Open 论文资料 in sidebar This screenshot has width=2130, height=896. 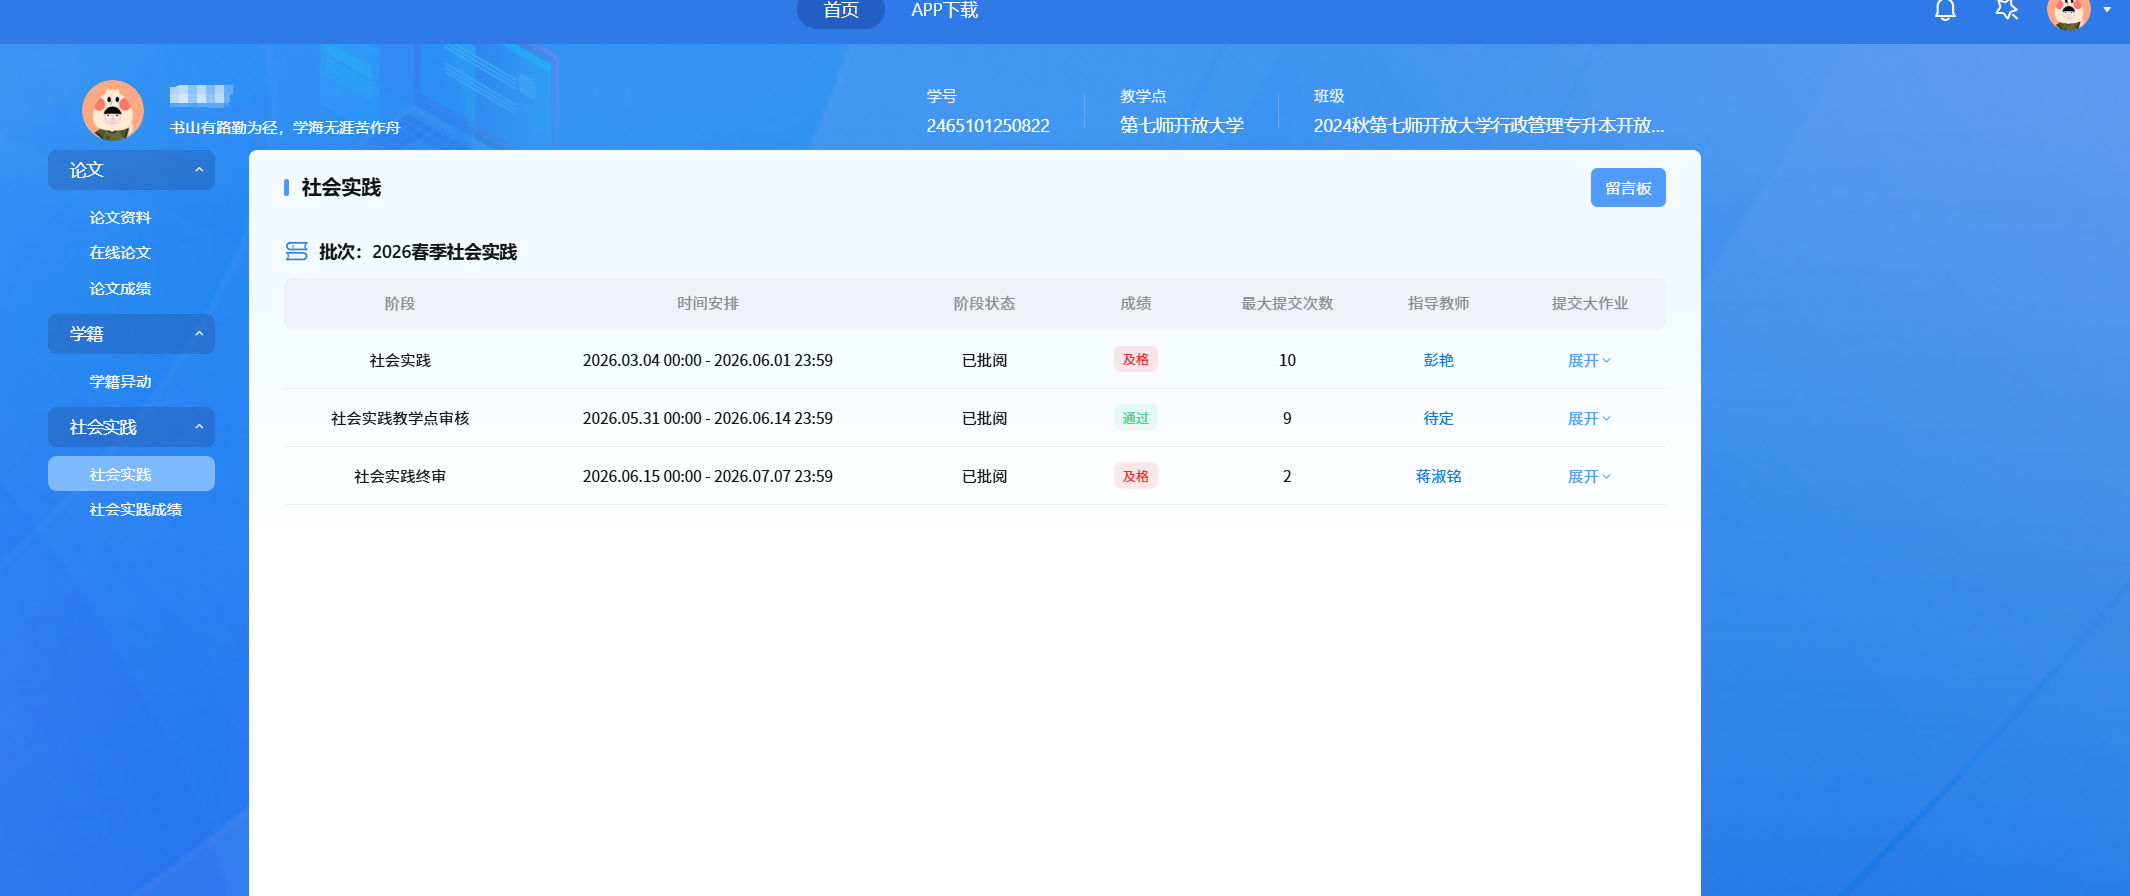pos(120,217)
